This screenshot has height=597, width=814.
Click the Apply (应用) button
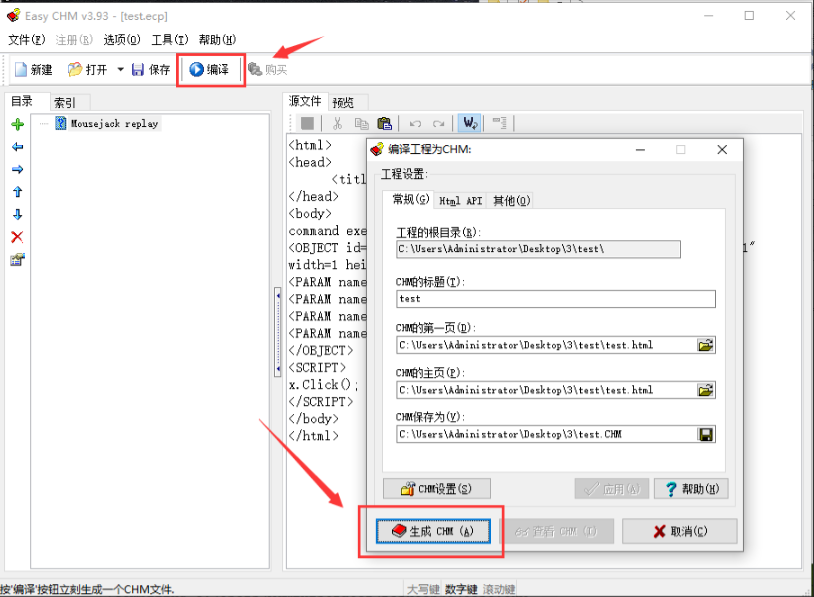(612, 489)
